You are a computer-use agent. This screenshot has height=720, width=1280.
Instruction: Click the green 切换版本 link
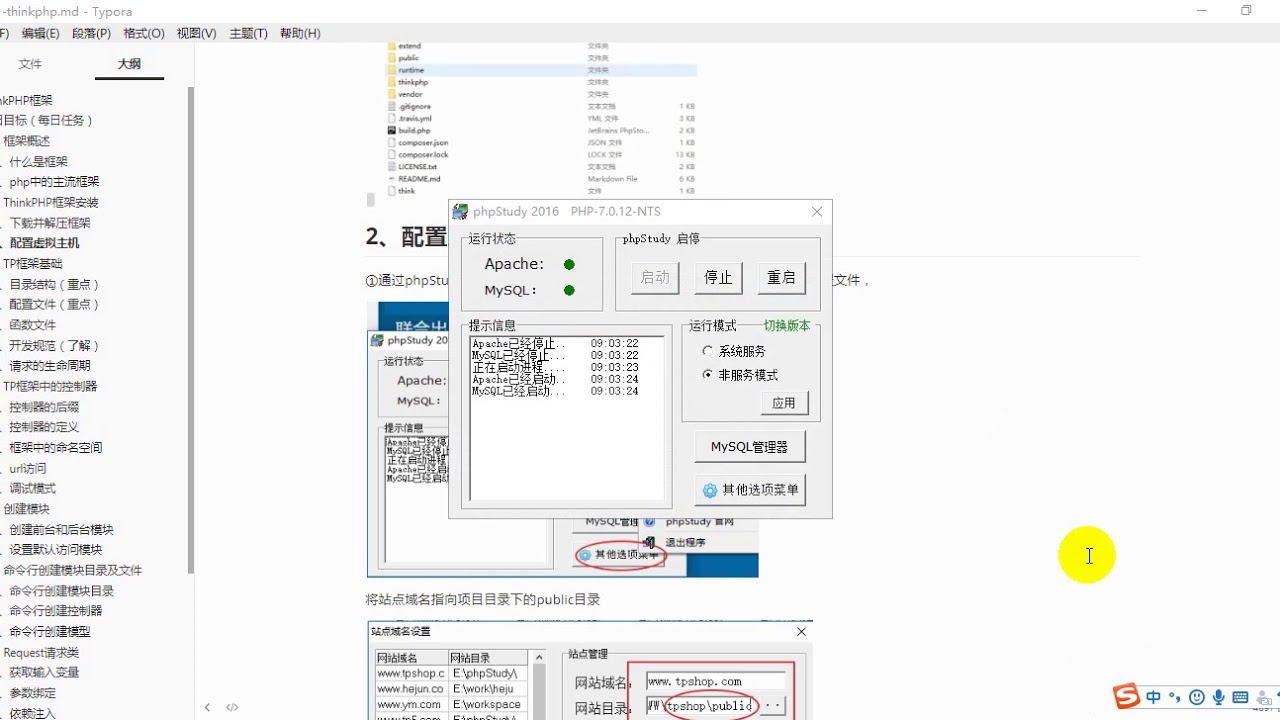pos(787,326)
